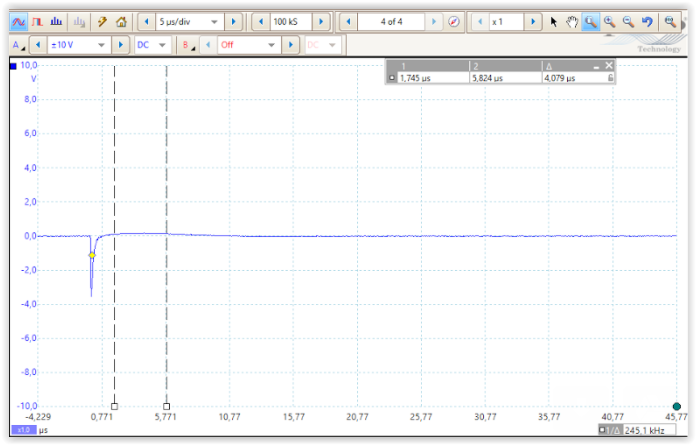Click the undo zoom icon
This screenshot has width=696, height=445.
click(647, 21)
